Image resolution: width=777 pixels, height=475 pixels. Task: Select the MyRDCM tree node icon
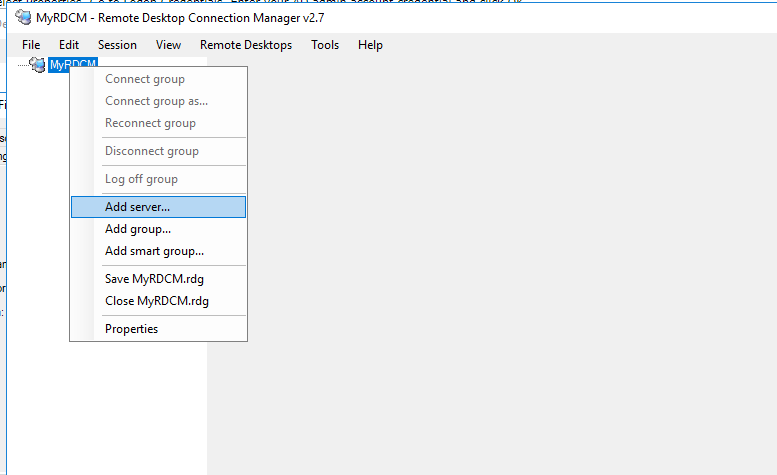(37, 65)
